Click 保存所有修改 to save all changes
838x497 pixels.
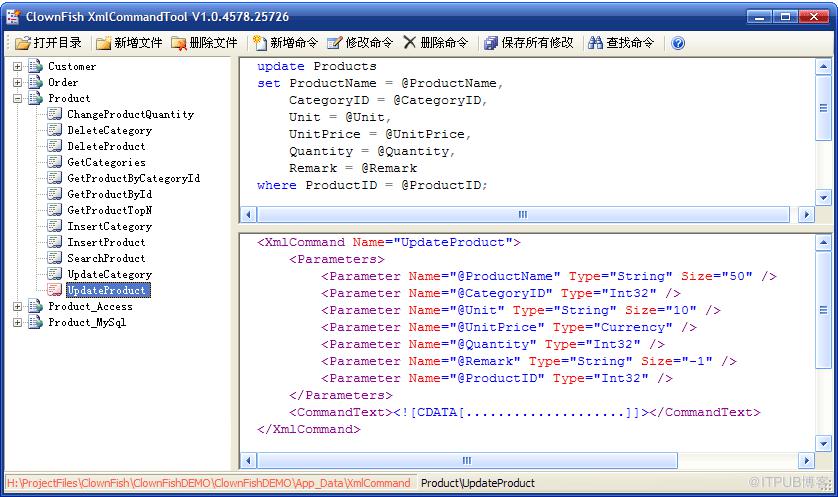click(529, 43)
